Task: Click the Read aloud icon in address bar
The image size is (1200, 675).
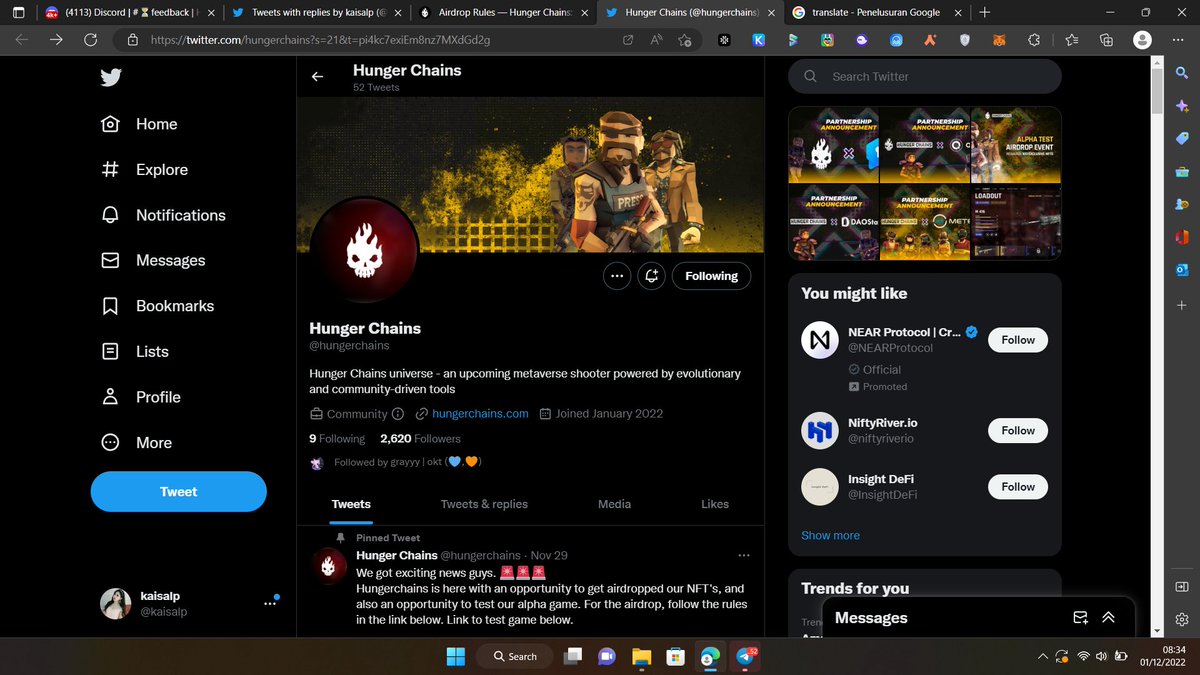Action: [x=656, y=40]
